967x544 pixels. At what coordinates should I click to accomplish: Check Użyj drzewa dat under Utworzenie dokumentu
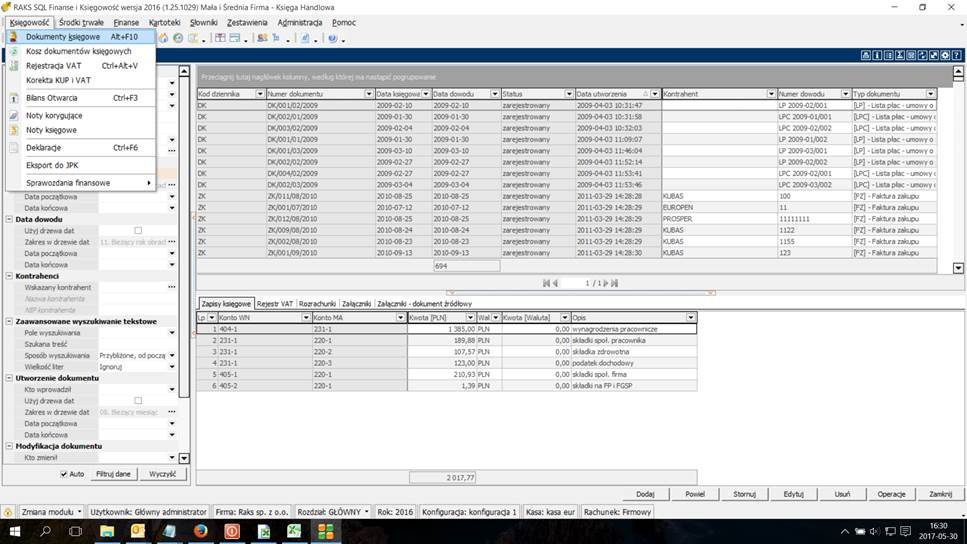pos(138,400)
